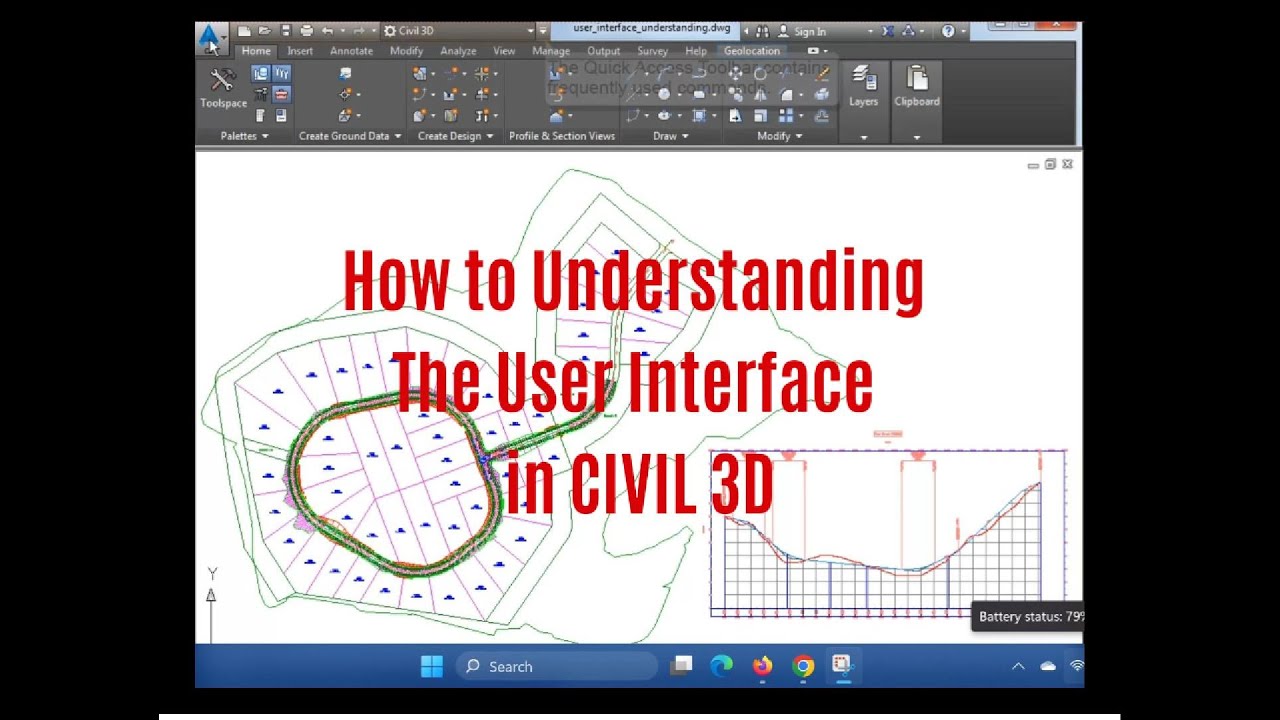Switch to the Manage ribbon tab
The width and height of the screenshot is (1280, 720).
pos(551,51)
